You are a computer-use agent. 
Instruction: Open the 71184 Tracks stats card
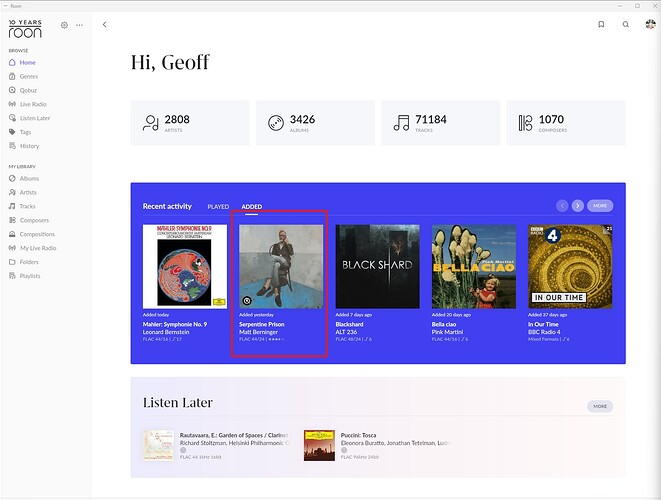(441, 123)
